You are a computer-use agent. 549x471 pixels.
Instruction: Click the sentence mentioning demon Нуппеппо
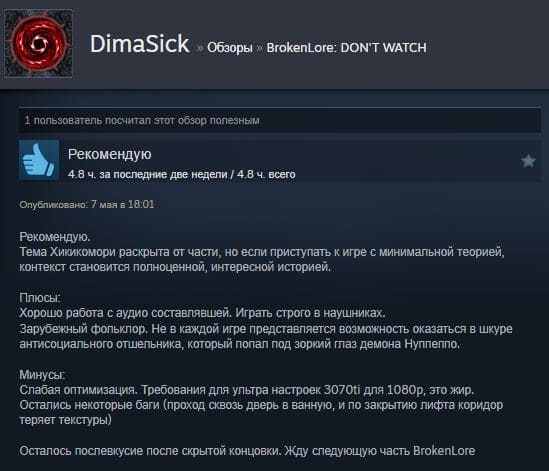[x=266, y=337]
